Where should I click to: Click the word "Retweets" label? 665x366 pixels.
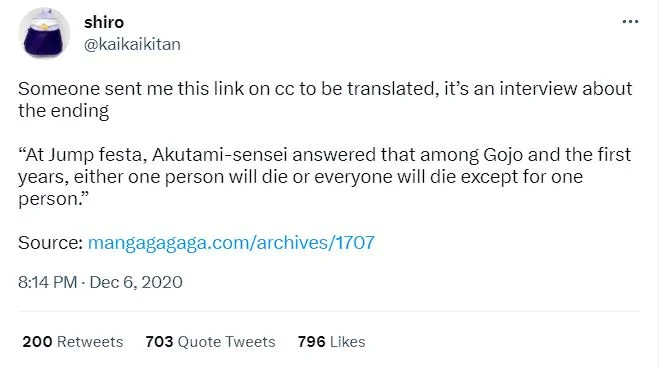point(90,341)
